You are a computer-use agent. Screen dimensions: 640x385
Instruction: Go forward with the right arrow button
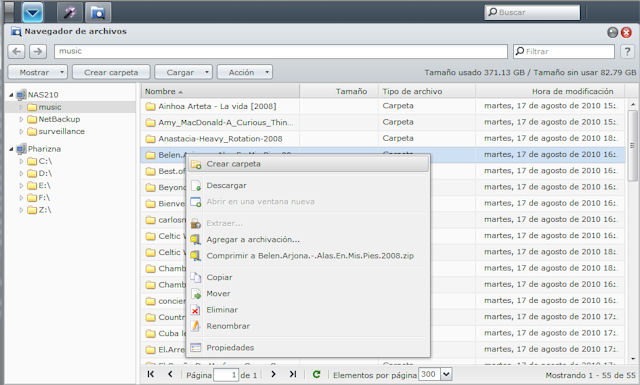click(x=38, y=51)
